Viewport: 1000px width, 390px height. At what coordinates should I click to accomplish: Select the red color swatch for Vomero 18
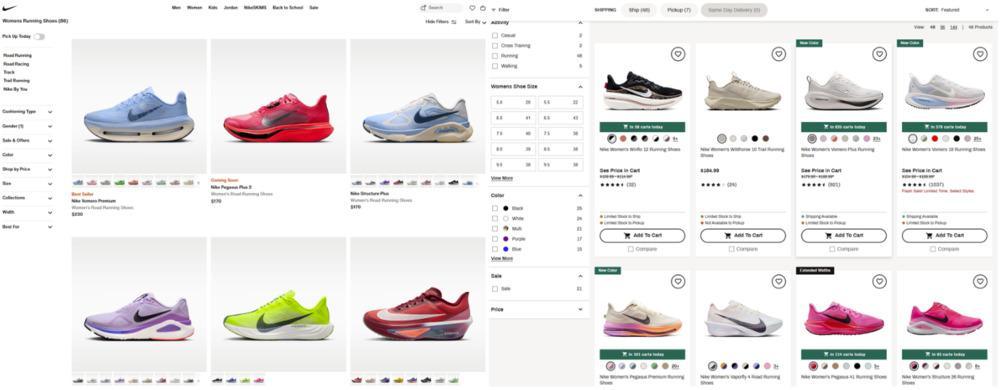click(x=935, y=138)
